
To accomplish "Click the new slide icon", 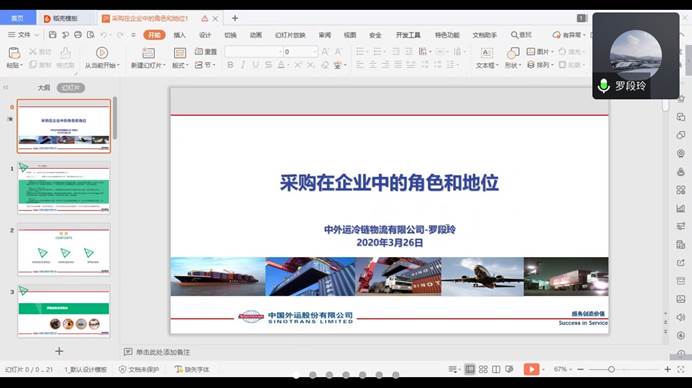I will click(x=148, y=53).
